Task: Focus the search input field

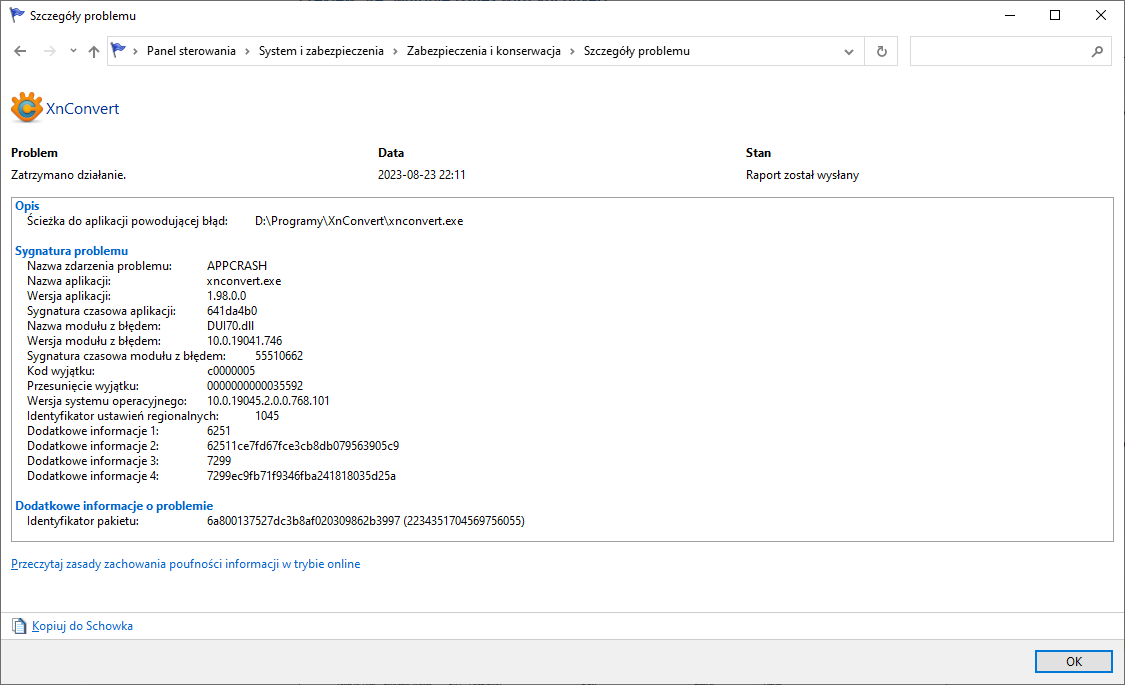Action: coord(1000,51)
